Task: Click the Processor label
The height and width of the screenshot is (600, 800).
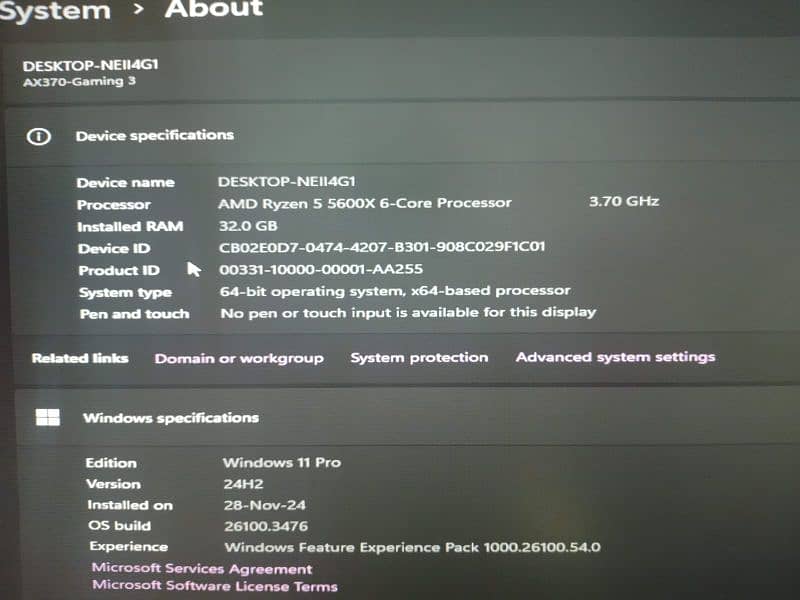Action: [113, 205]
